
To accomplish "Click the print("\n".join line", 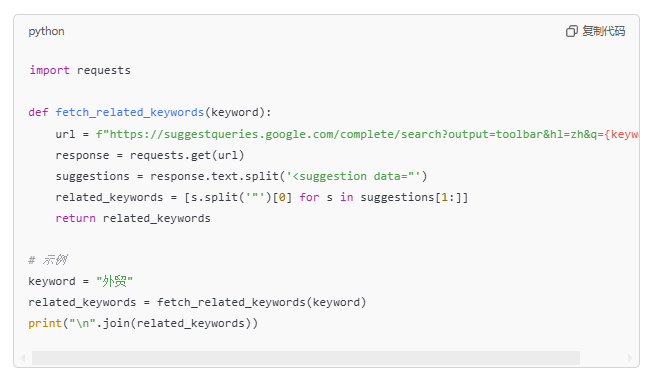I will coord(143,323).
